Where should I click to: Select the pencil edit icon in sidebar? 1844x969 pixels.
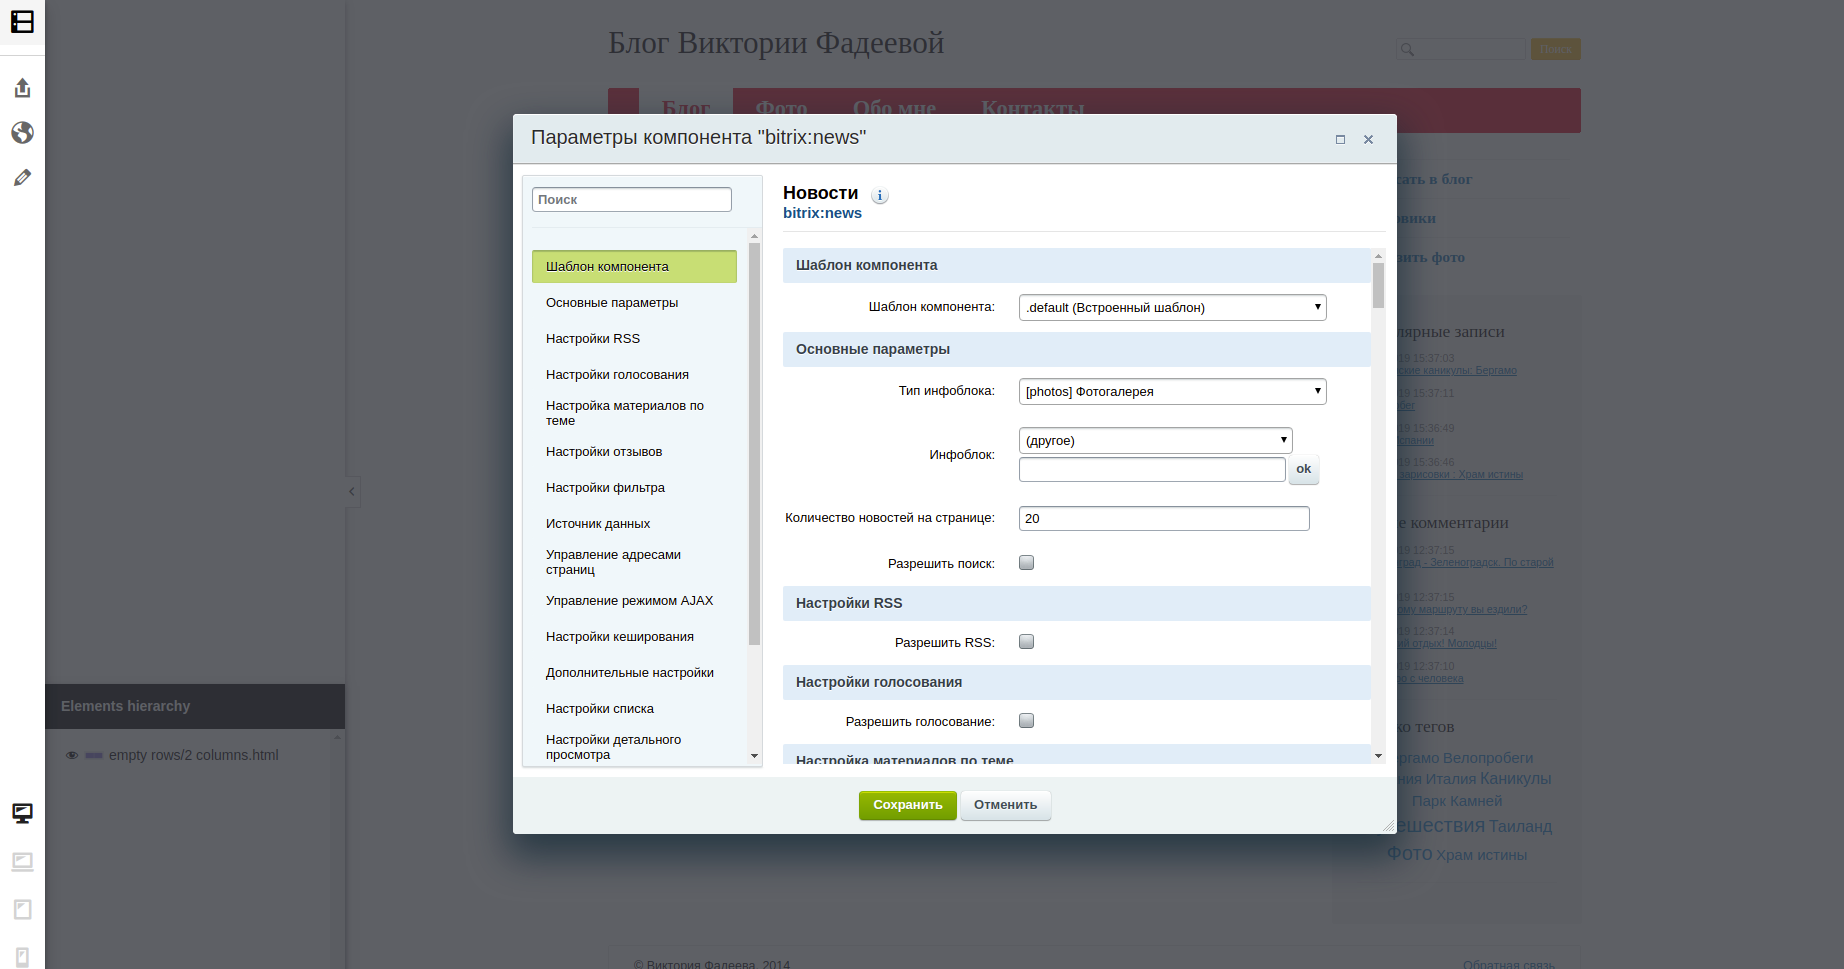click(22, 178)
